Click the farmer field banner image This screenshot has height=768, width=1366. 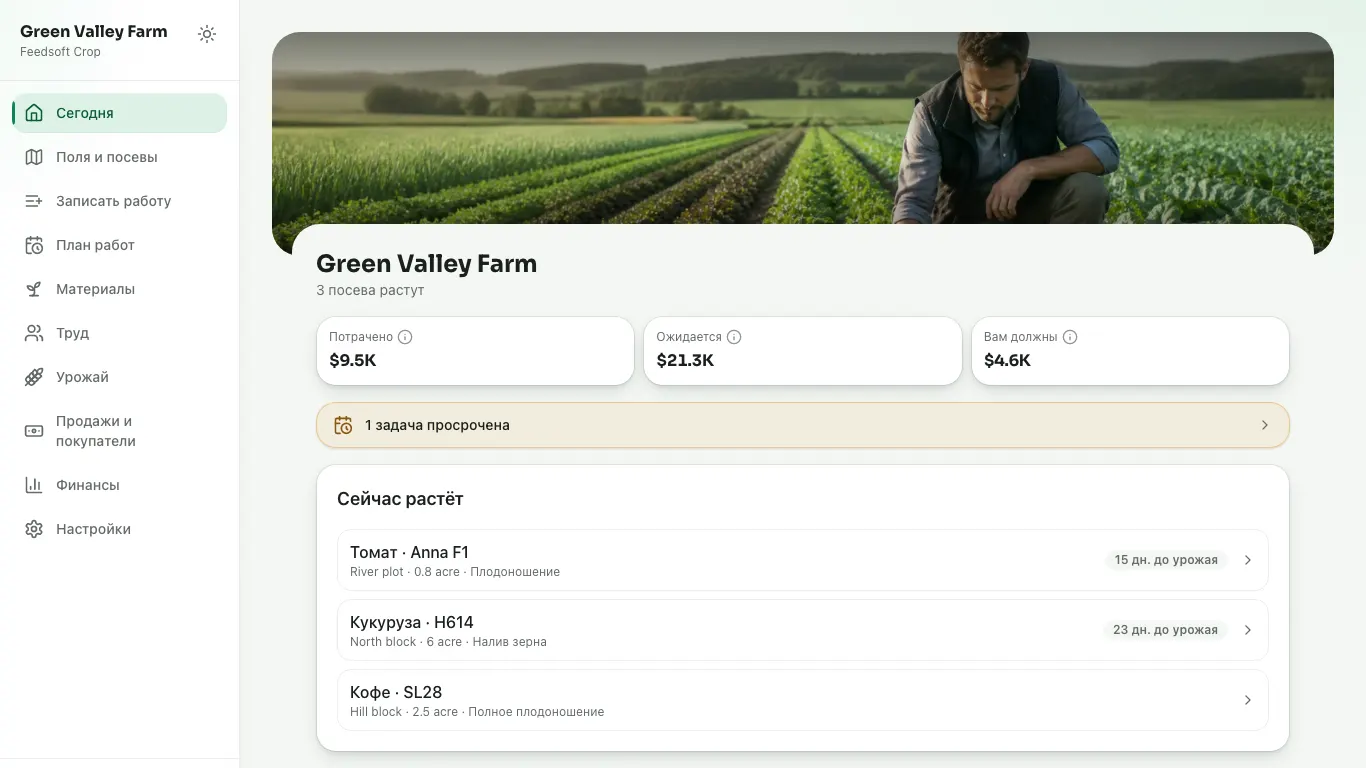803,130
